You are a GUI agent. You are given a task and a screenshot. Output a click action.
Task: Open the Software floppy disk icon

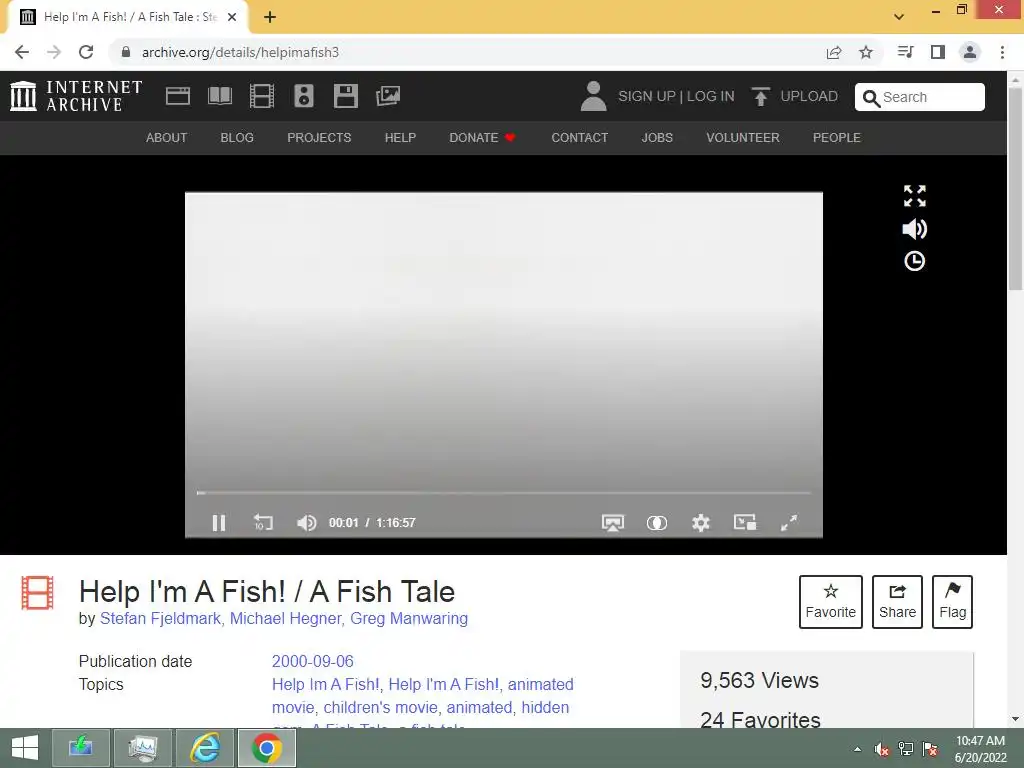coord(345,96)
